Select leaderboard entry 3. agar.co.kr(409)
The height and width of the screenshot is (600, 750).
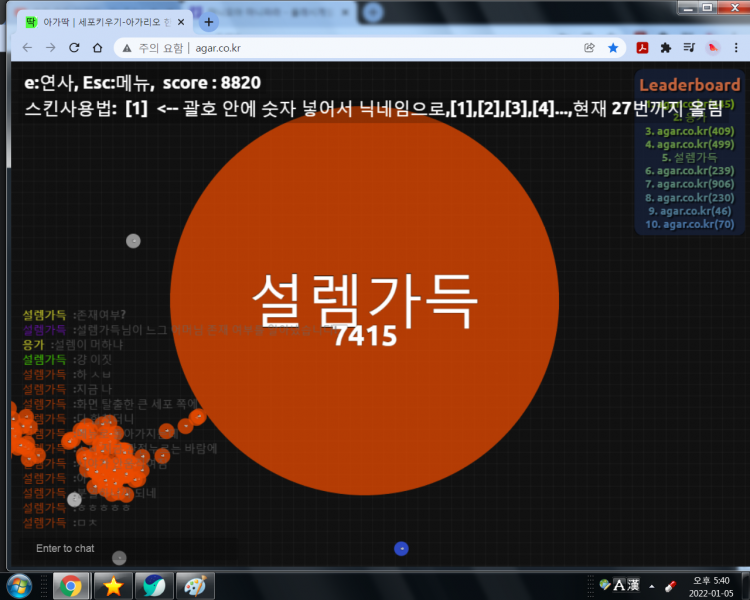tap(689, 131)
